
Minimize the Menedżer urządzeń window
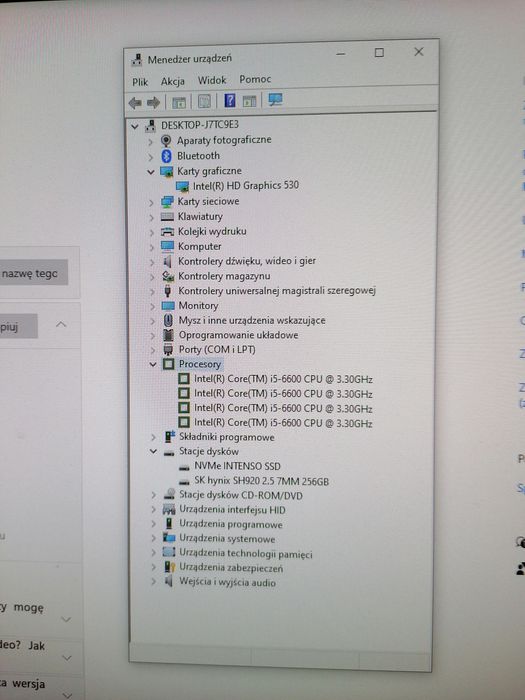(341, 54)
